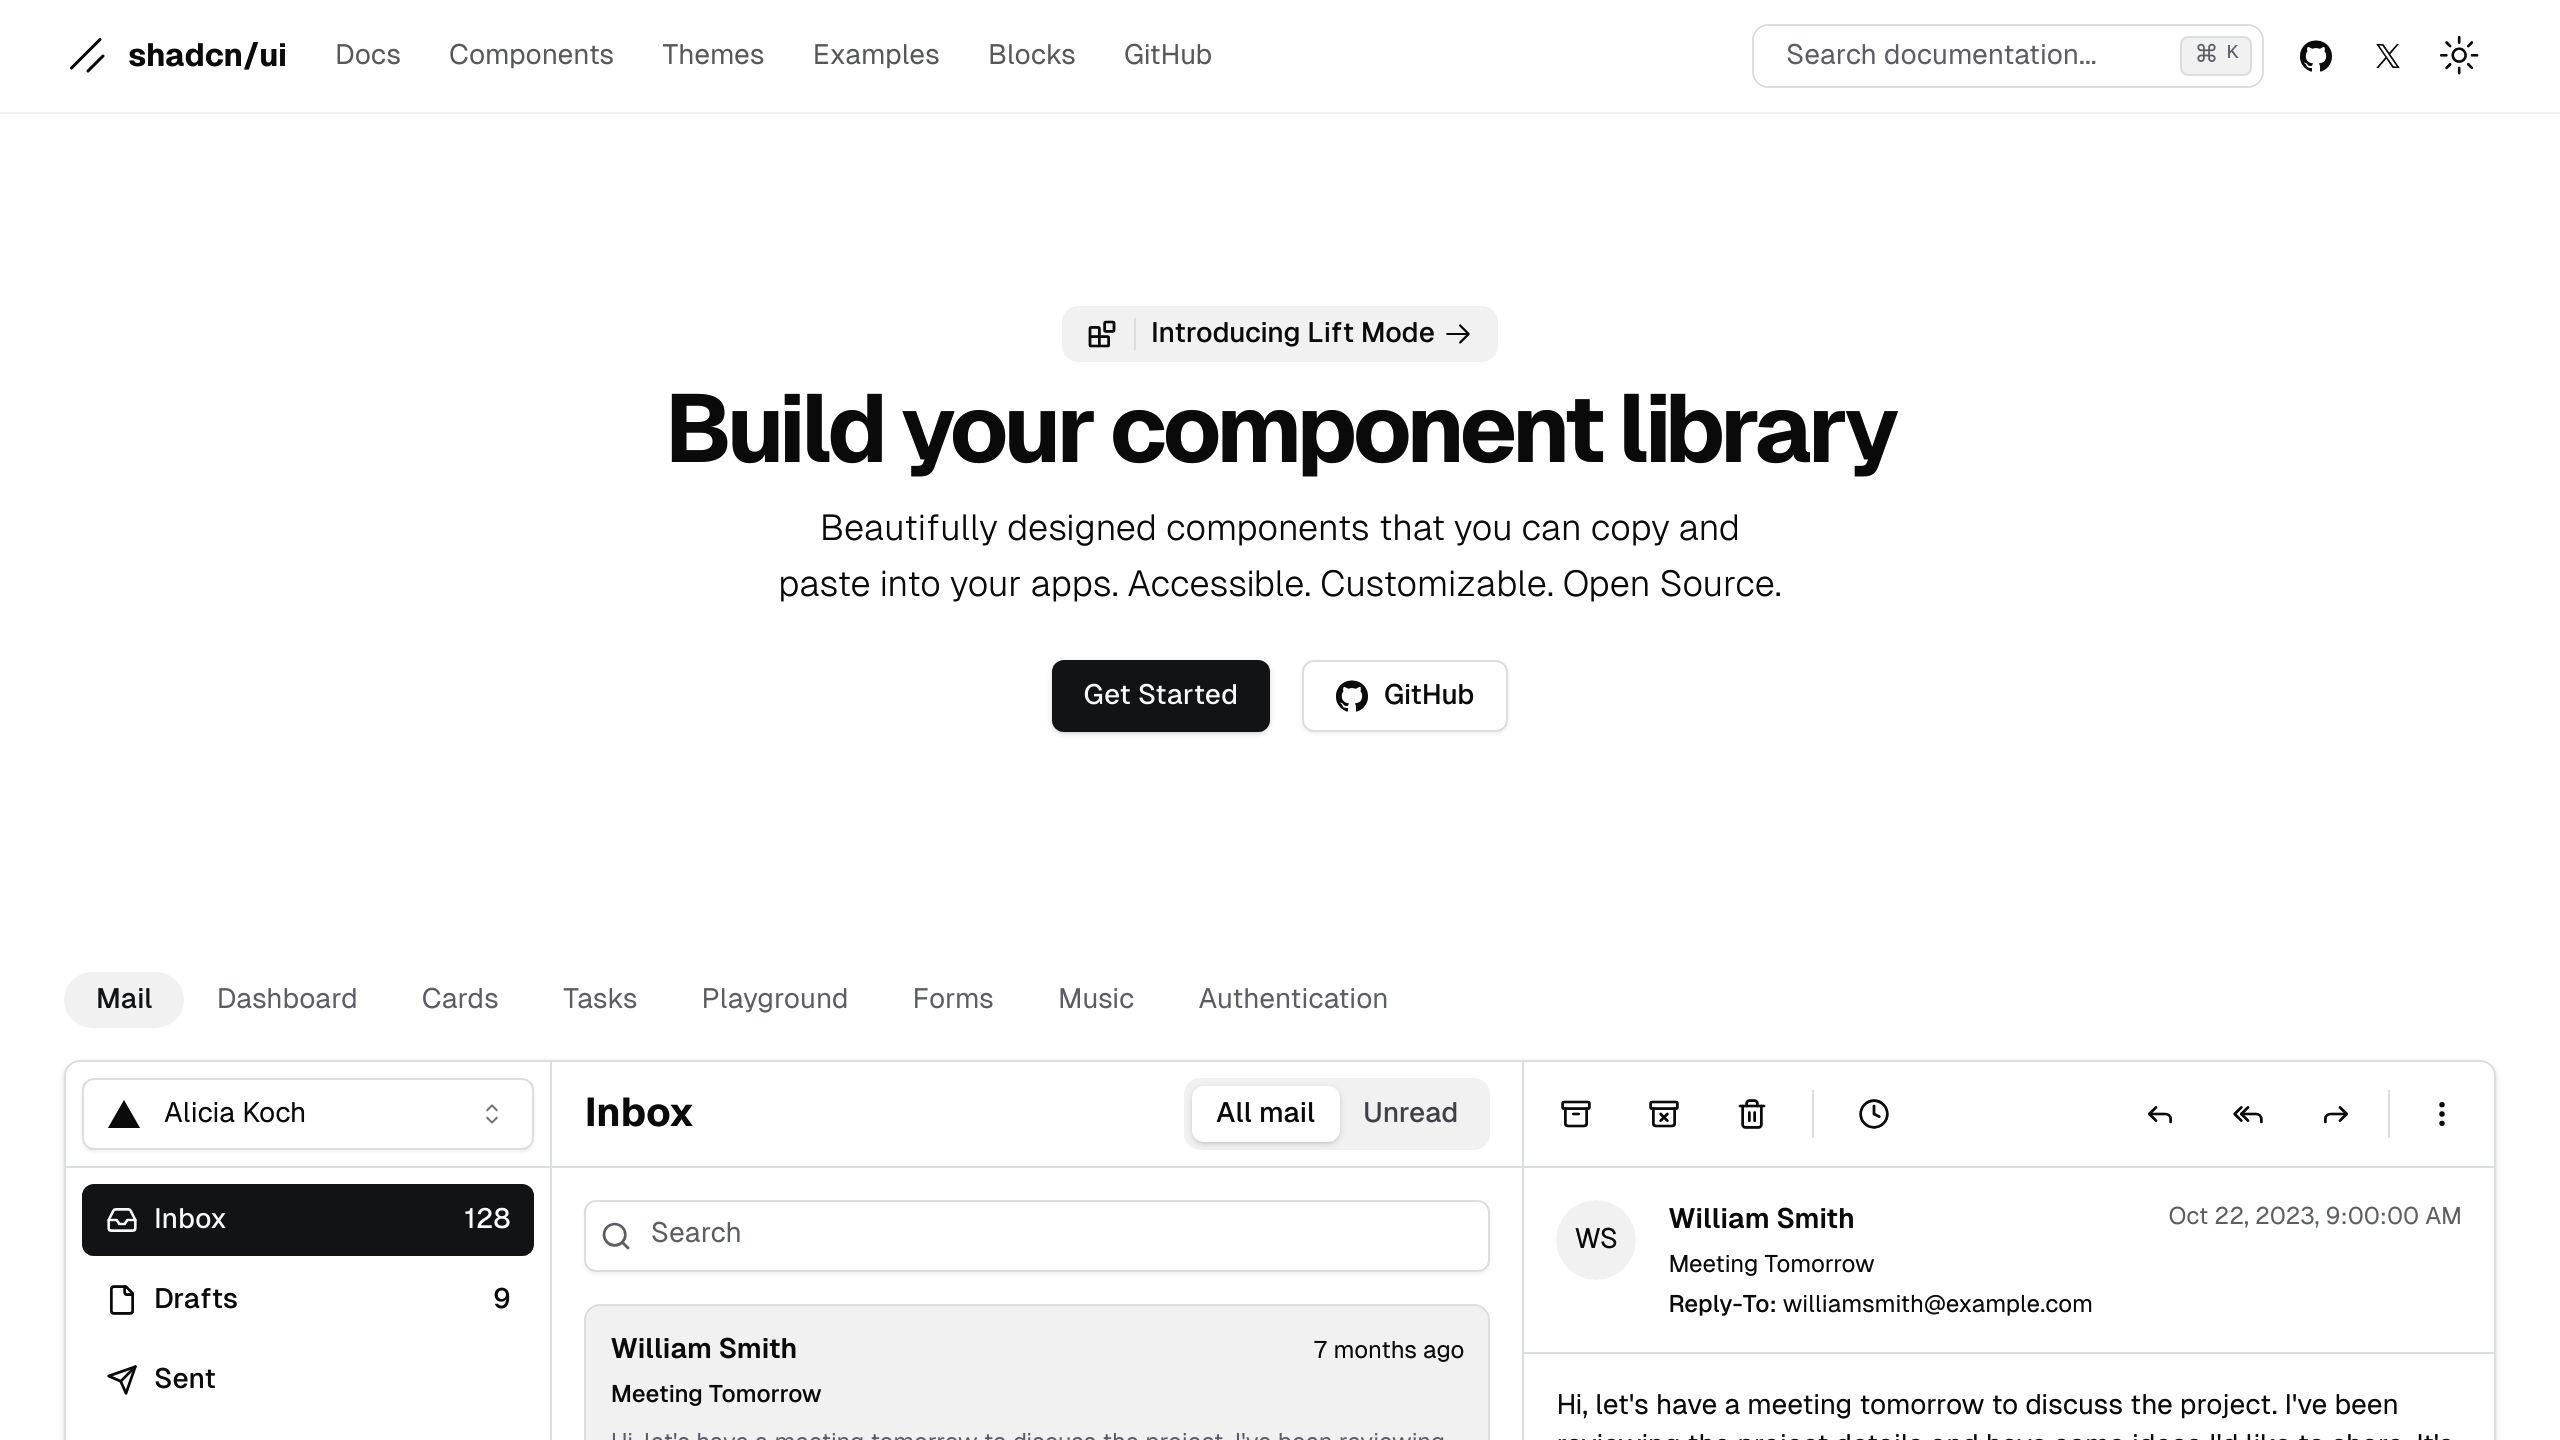
Task: Click the mail search input field
Action: coord(1037,1233)
